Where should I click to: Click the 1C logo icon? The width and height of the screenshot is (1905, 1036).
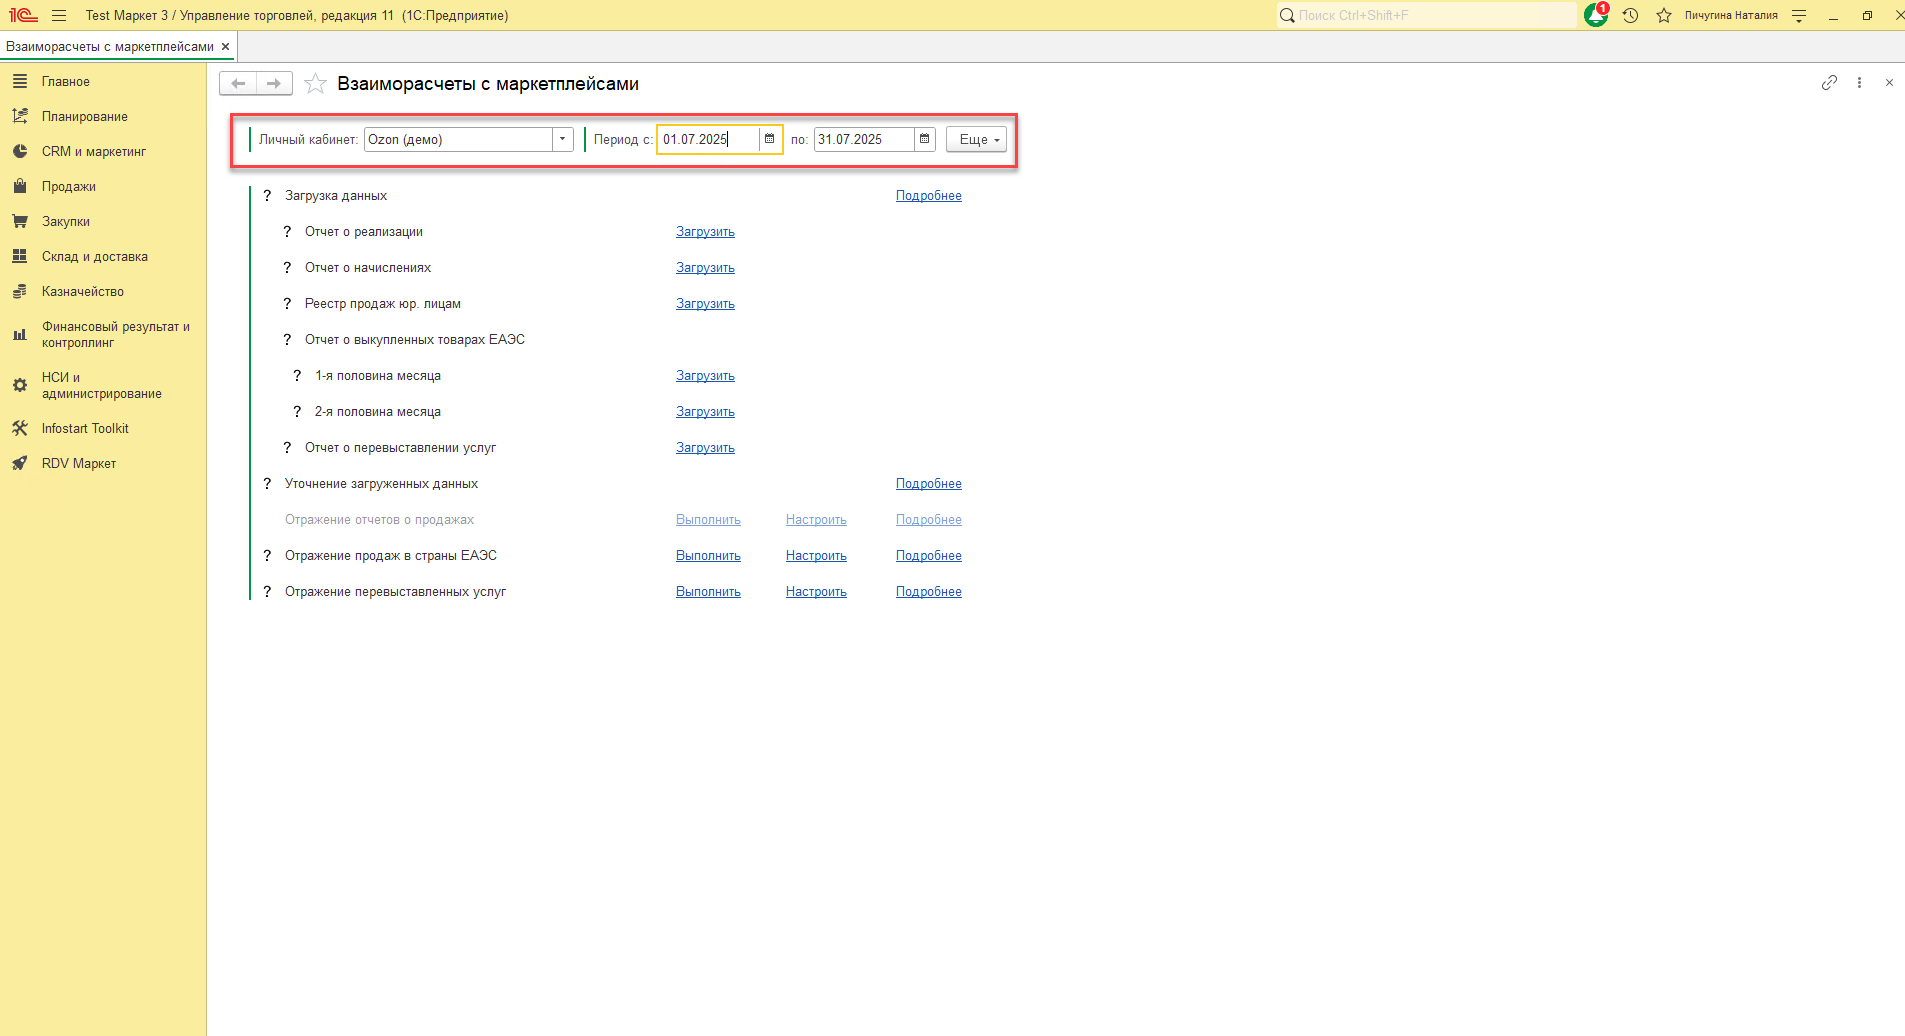tap(23, 16)
